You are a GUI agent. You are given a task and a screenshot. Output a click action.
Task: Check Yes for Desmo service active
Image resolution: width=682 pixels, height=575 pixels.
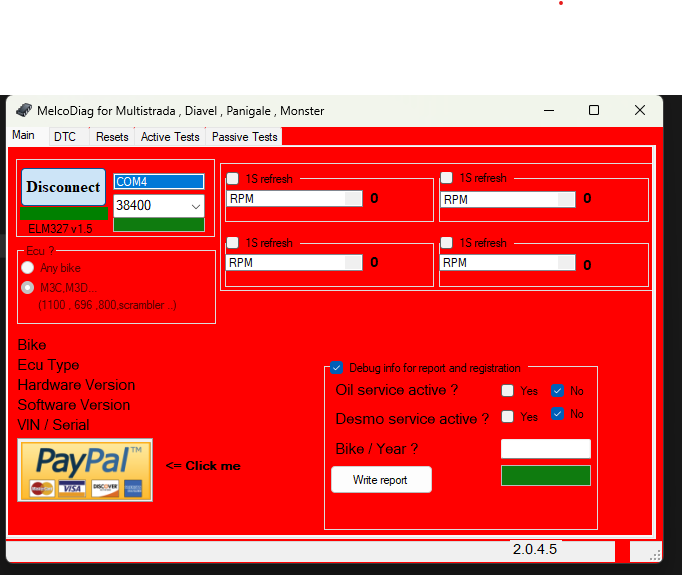coord(507,417)
